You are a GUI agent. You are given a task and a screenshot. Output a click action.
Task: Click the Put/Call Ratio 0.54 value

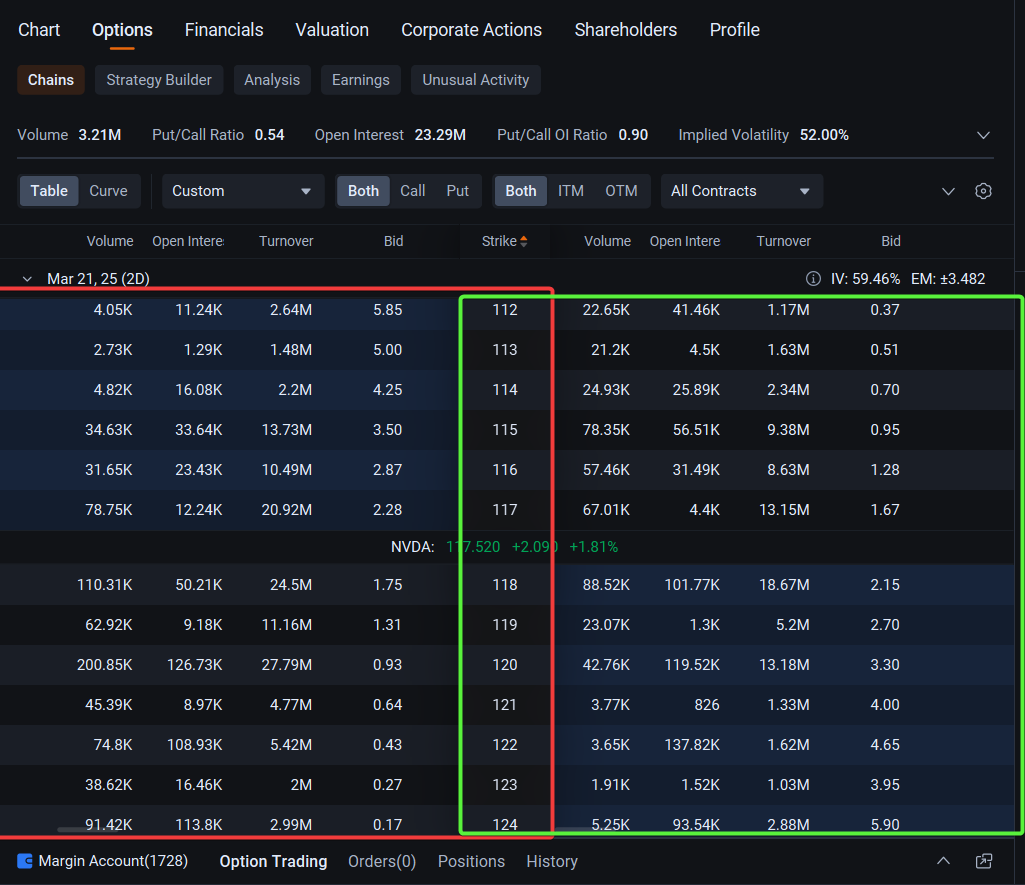pos(269,135)
